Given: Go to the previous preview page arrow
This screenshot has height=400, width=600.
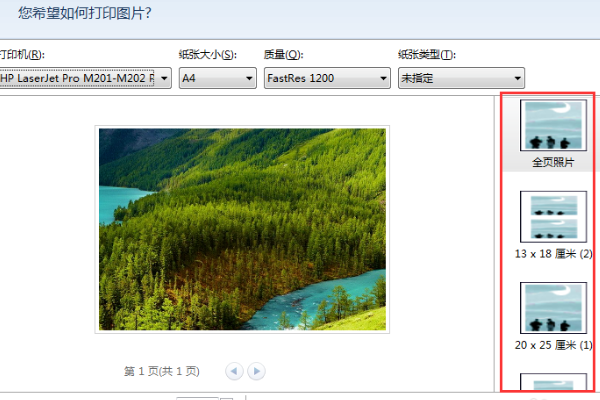Looking at the screenshot, I should (x=234, y=371).
